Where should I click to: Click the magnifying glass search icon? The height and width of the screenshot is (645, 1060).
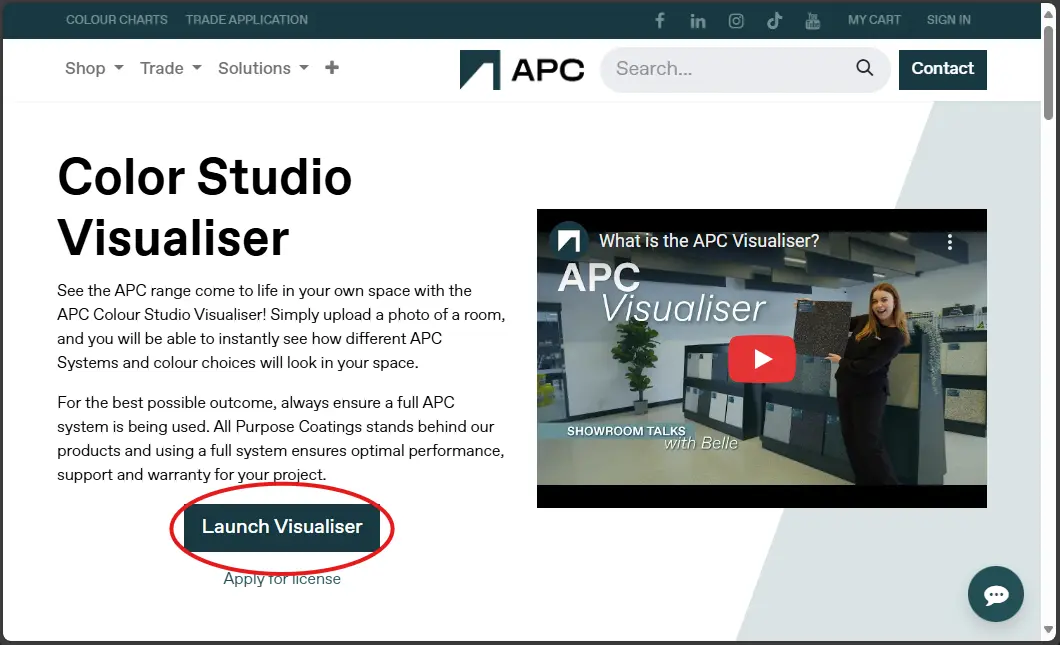click(865, 68)
